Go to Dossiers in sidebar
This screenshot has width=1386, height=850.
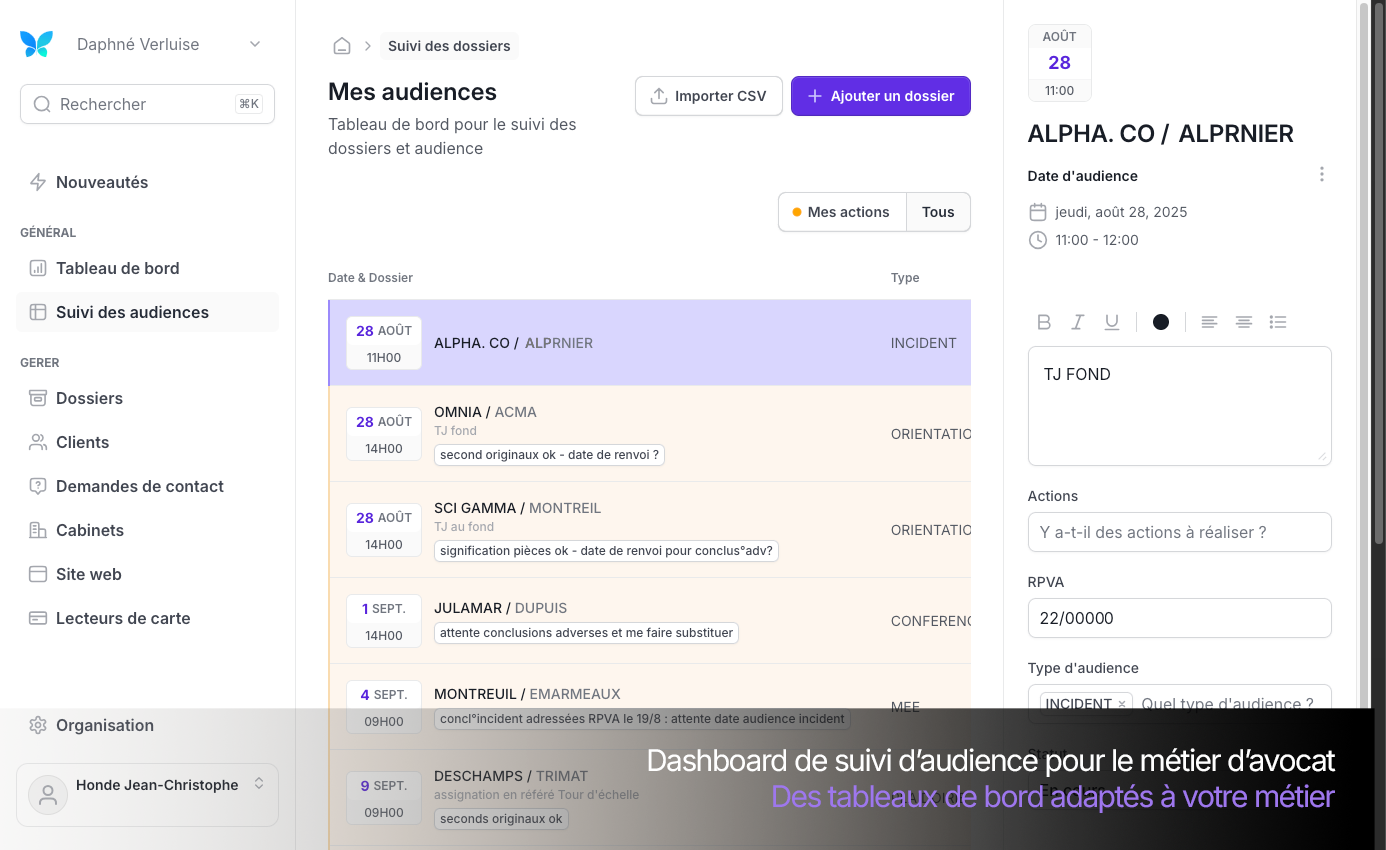[x=89, y=398]
